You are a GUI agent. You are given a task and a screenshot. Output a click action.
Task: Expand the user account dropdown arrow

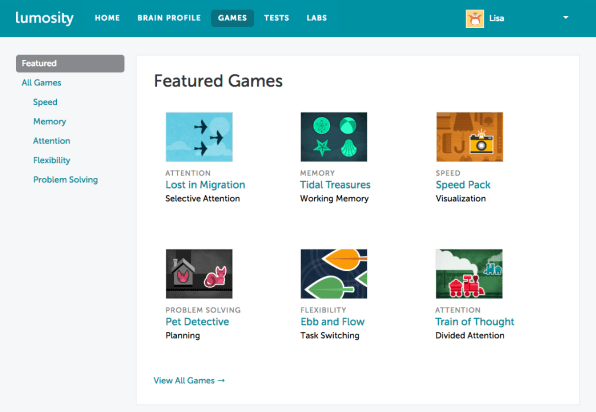tap(566, 17)
